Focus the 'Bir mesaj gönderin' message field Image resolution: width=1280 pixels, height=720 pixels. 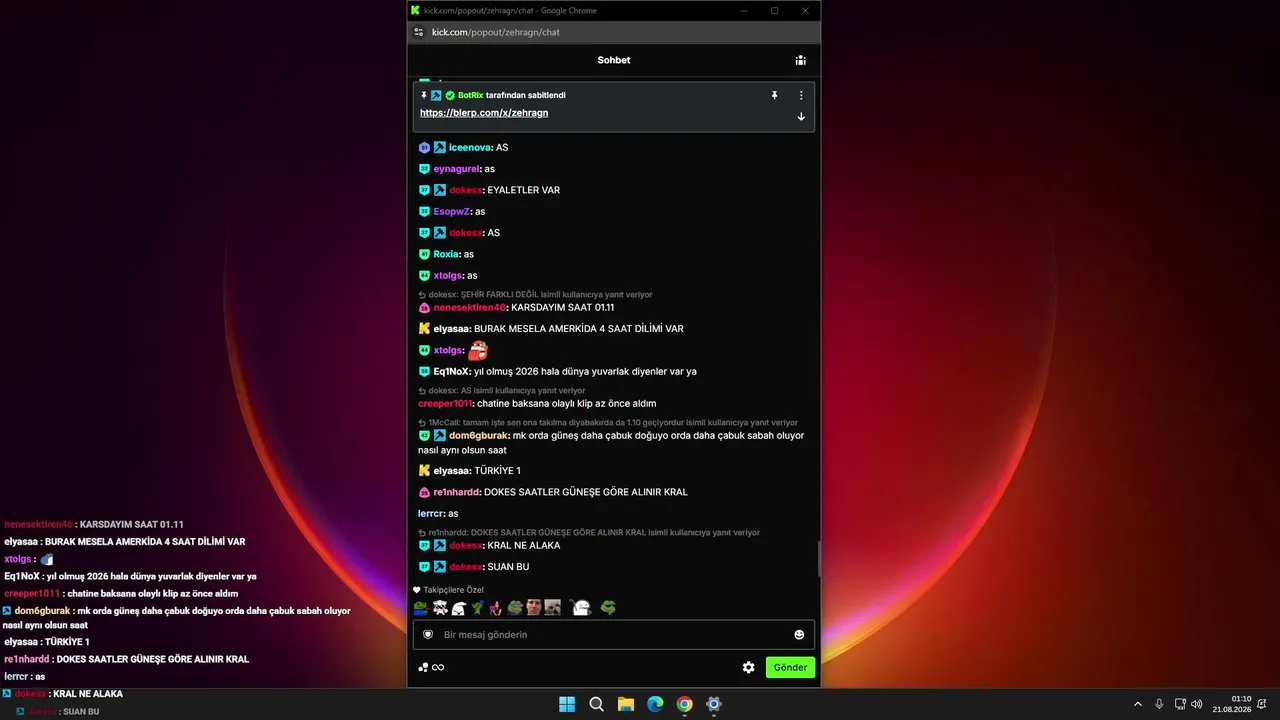coord(614,634)
